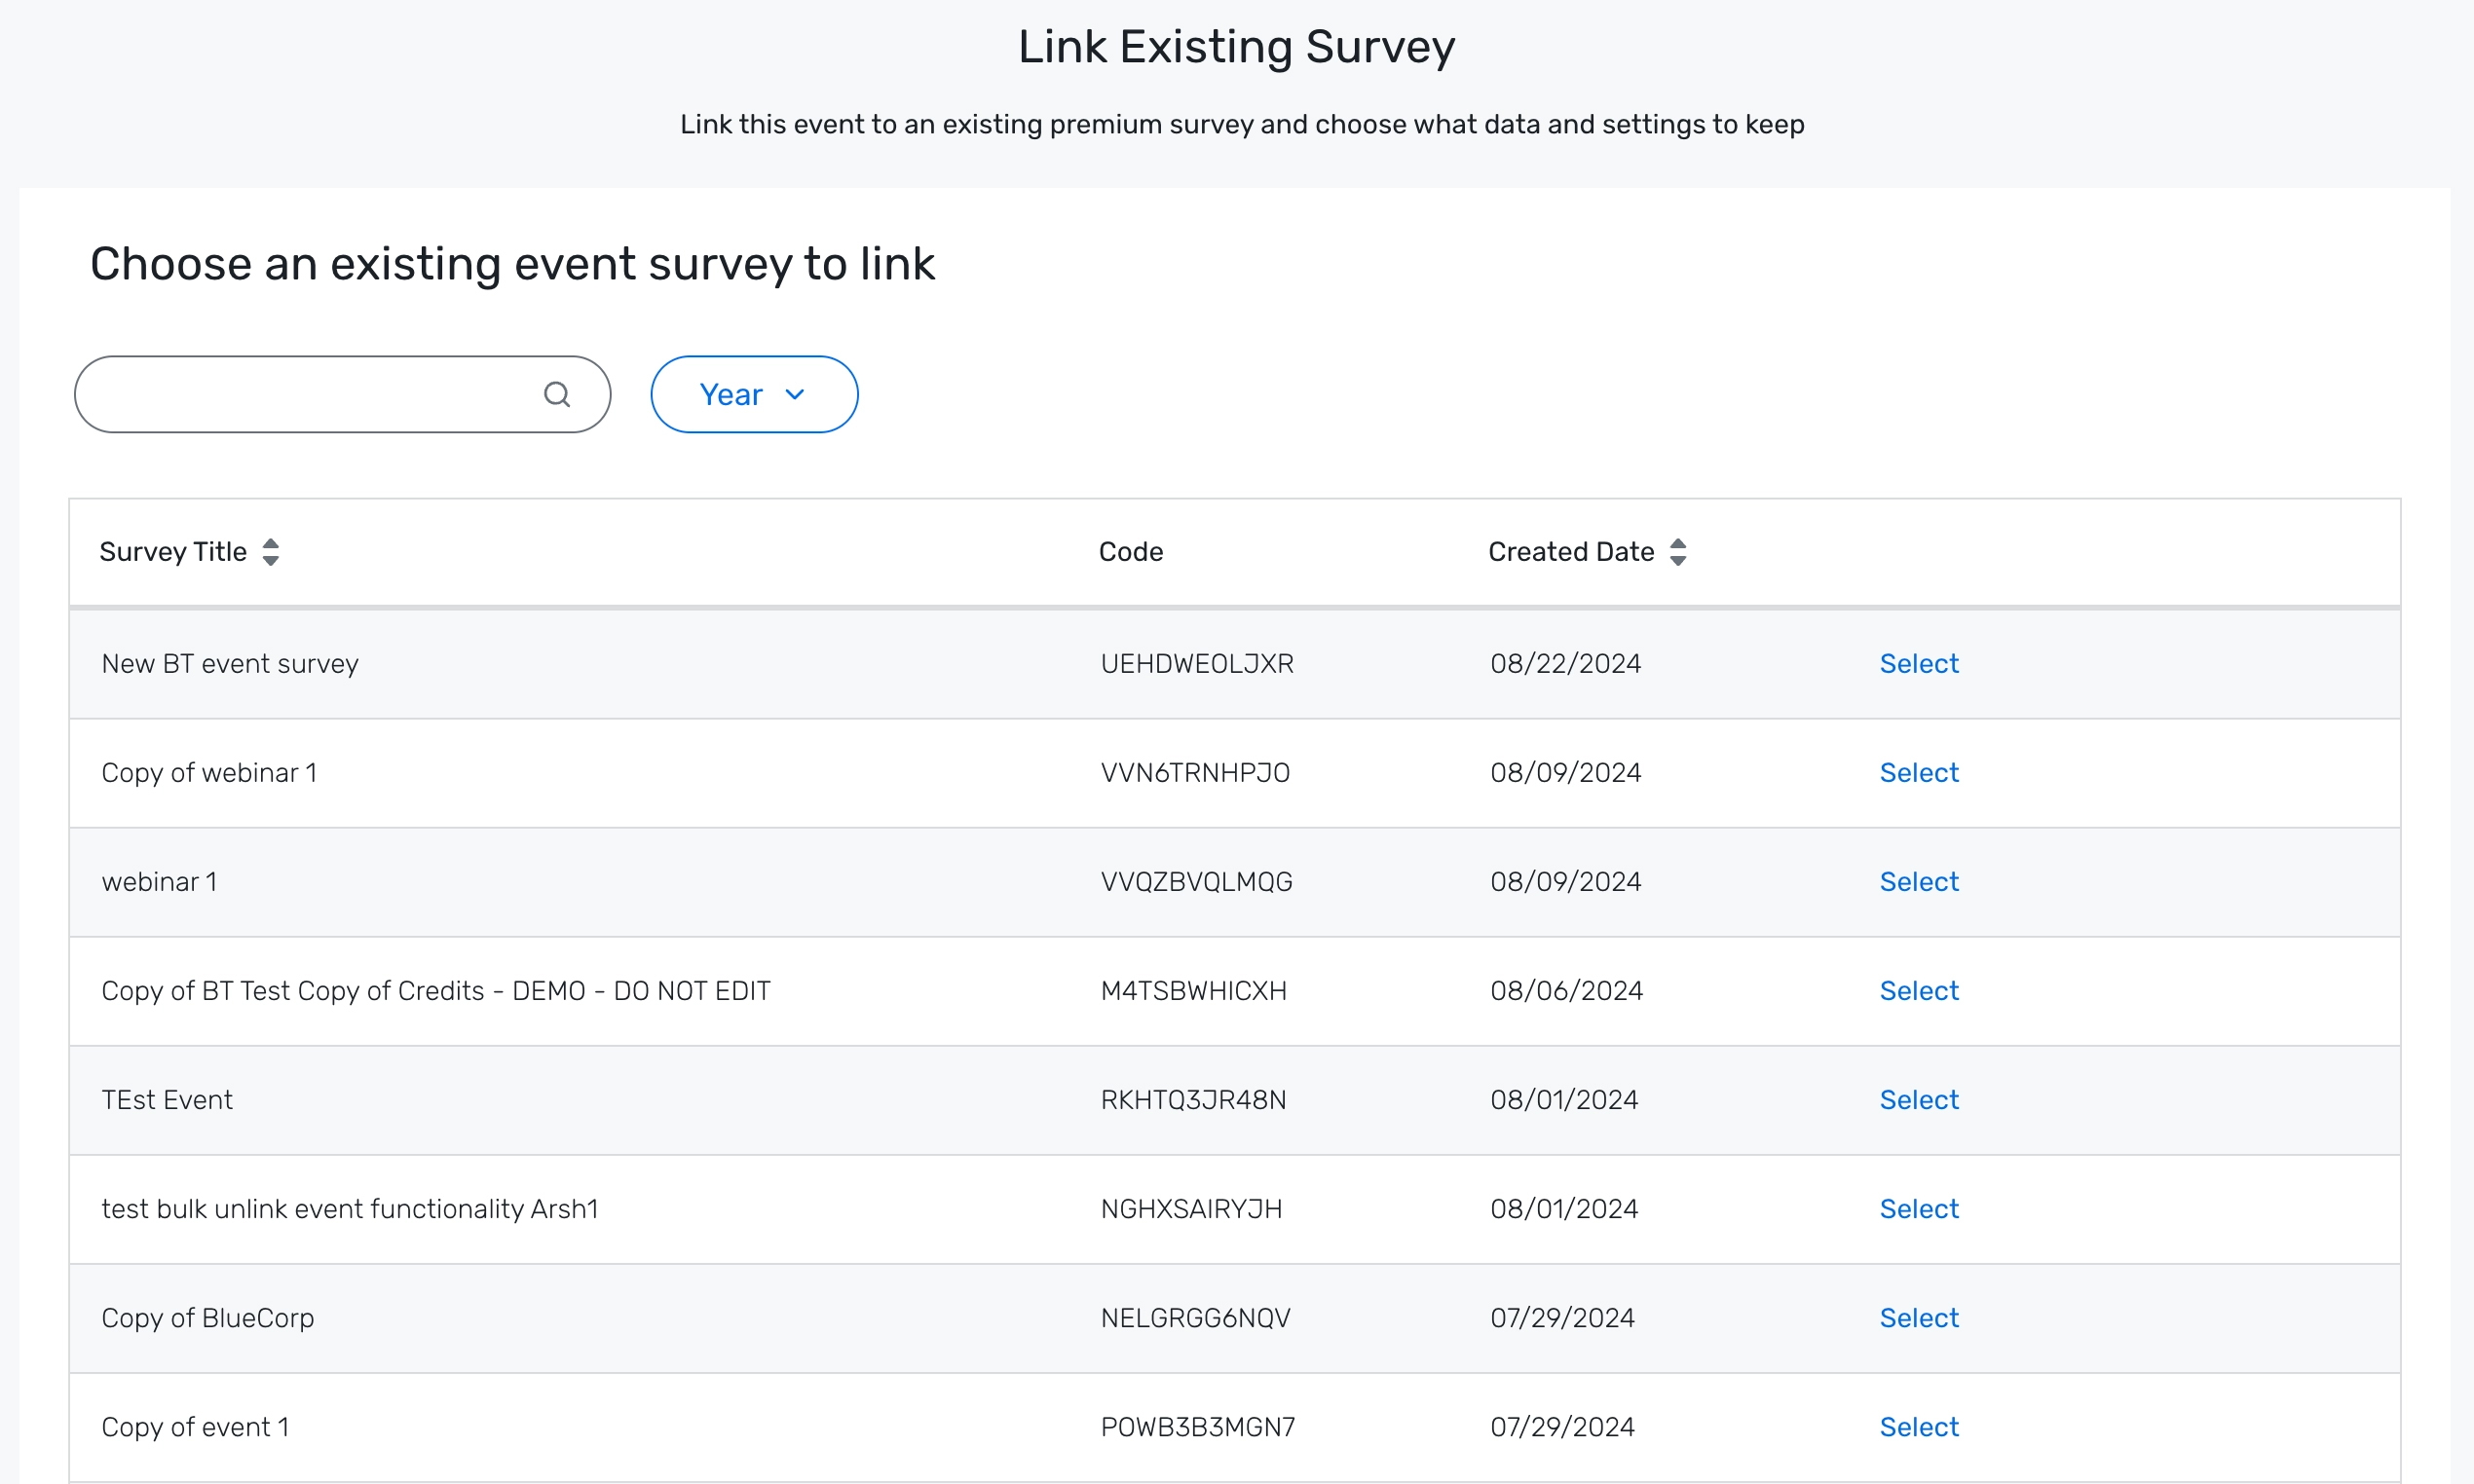The width and height of the screenshot is (2474, 1484).
Task: Click the Year dropdown chevron
Action: pos(795,394)
